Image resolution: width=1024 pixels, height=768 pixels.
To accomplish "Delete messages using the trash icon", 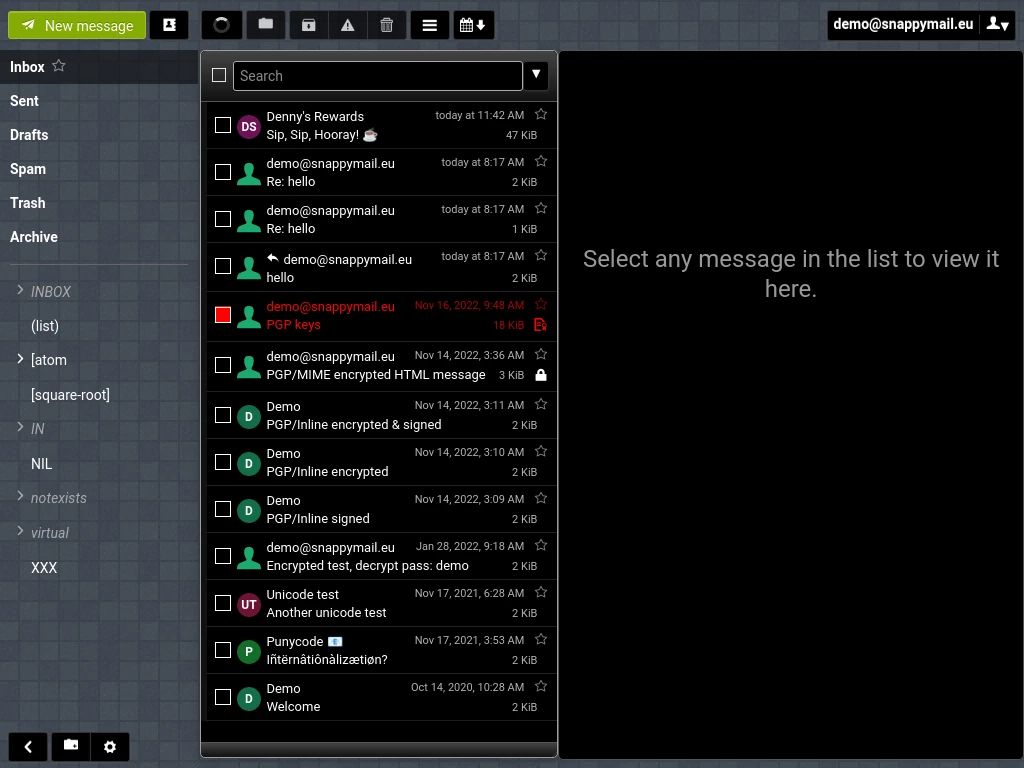I will (x=387, y=25).
